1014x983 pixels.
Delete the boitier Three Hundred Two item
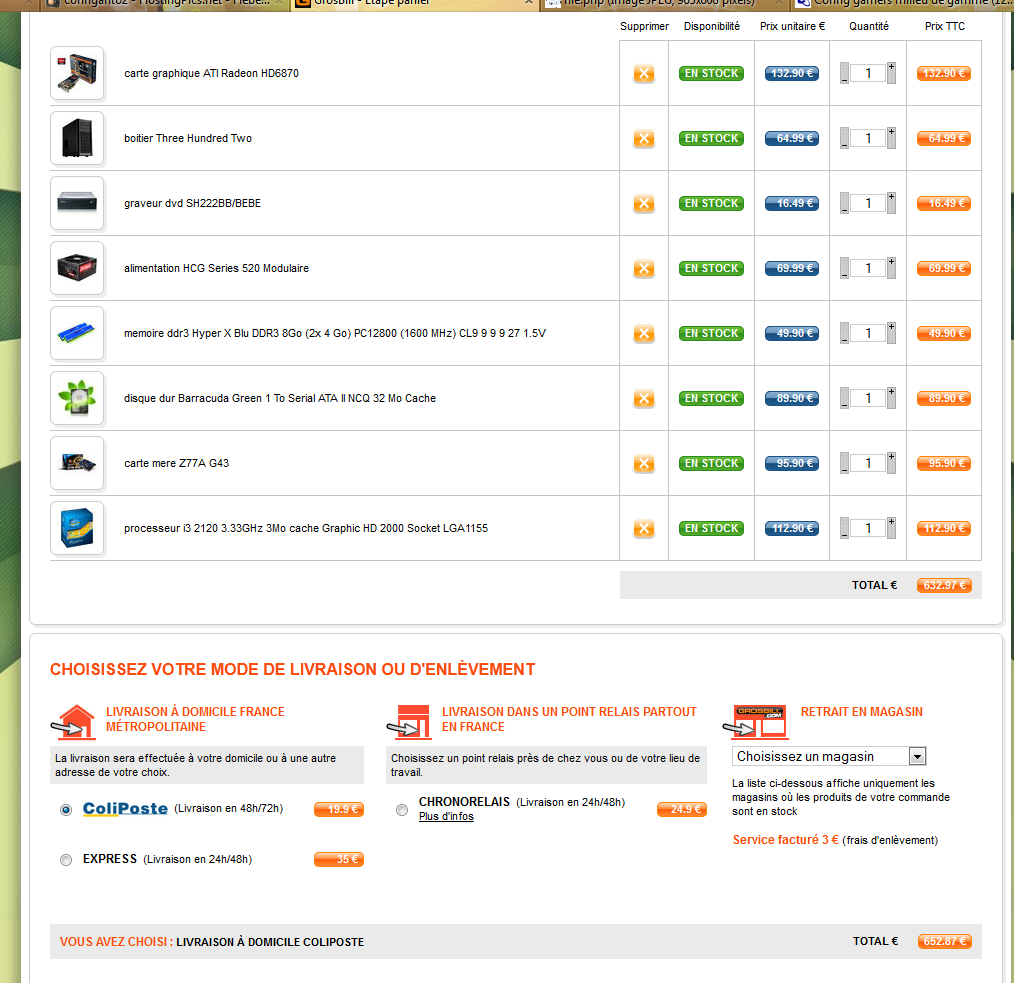(643, 139)
